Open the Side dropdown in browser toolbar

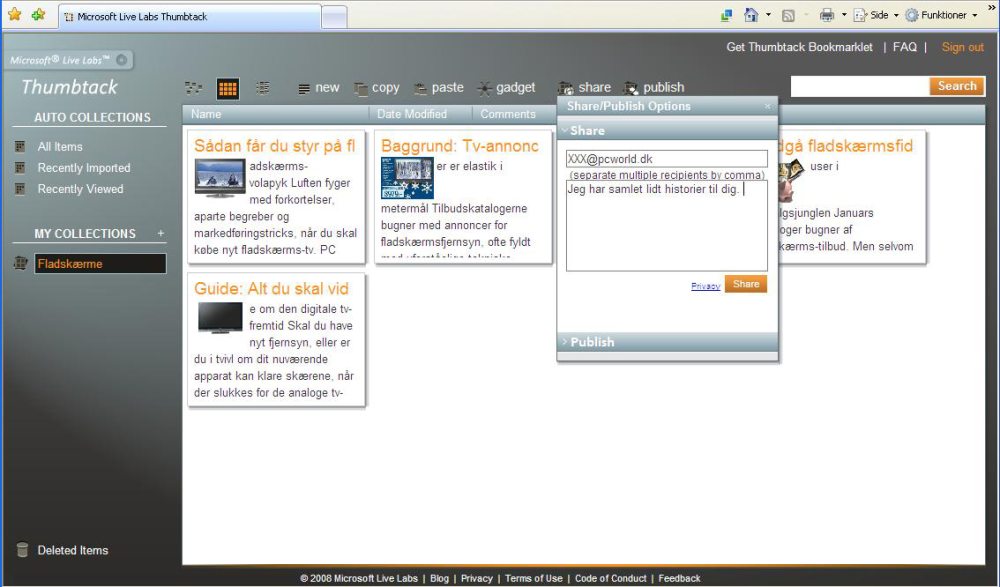tap(876, 15)
